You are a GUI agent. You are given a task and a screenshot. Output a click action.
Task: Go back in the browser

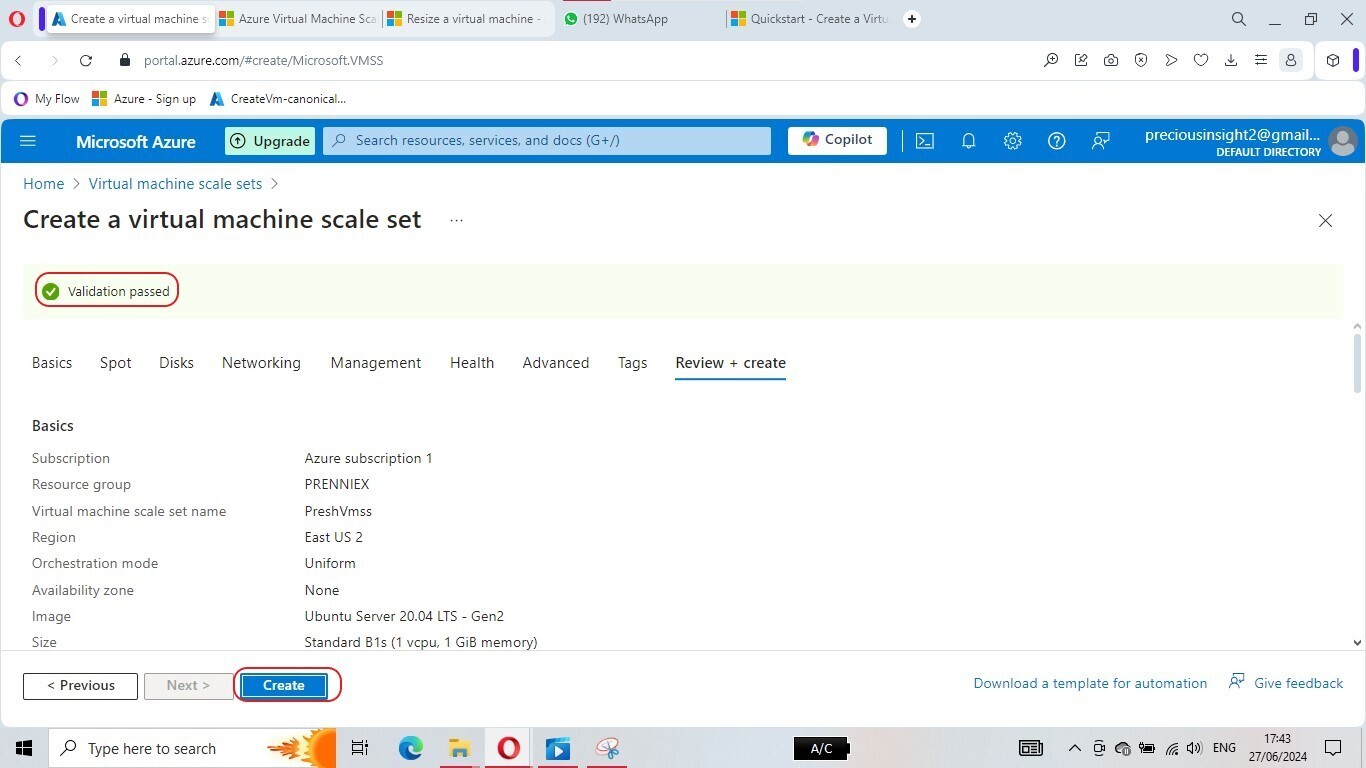tap(19, 60)
